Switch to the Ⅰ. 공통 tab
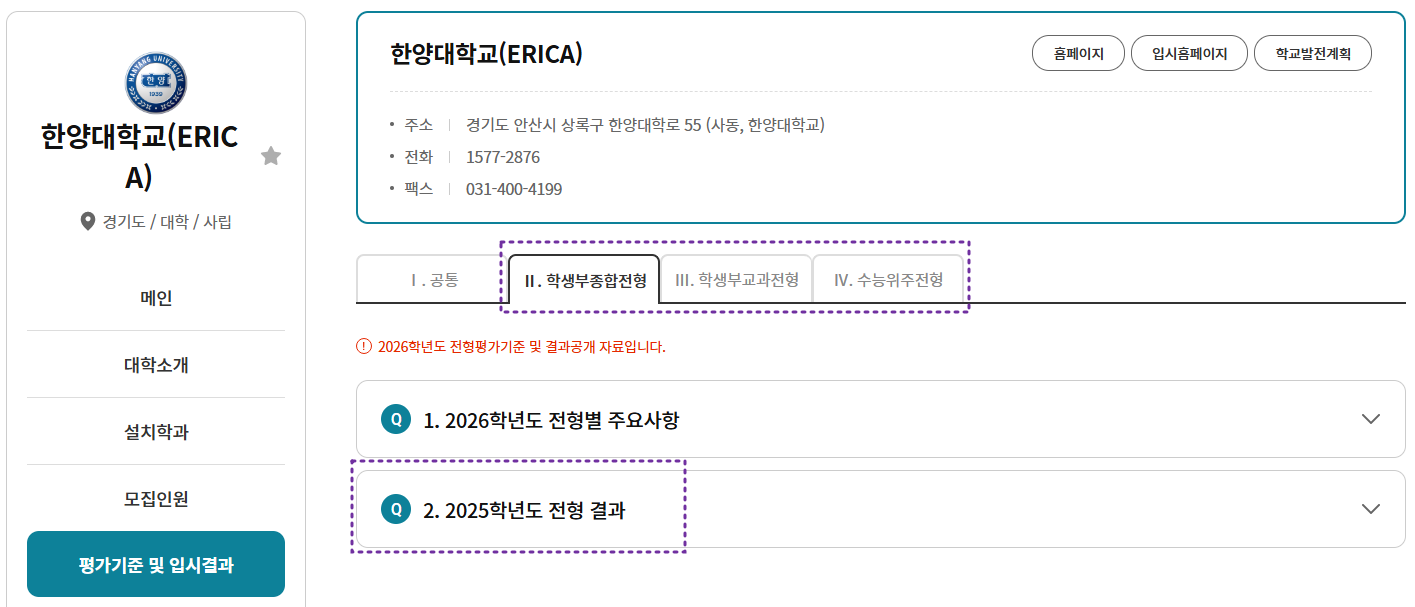This screenshot has height=607, width=1415. pyautogui.click(x=432, y=279)
